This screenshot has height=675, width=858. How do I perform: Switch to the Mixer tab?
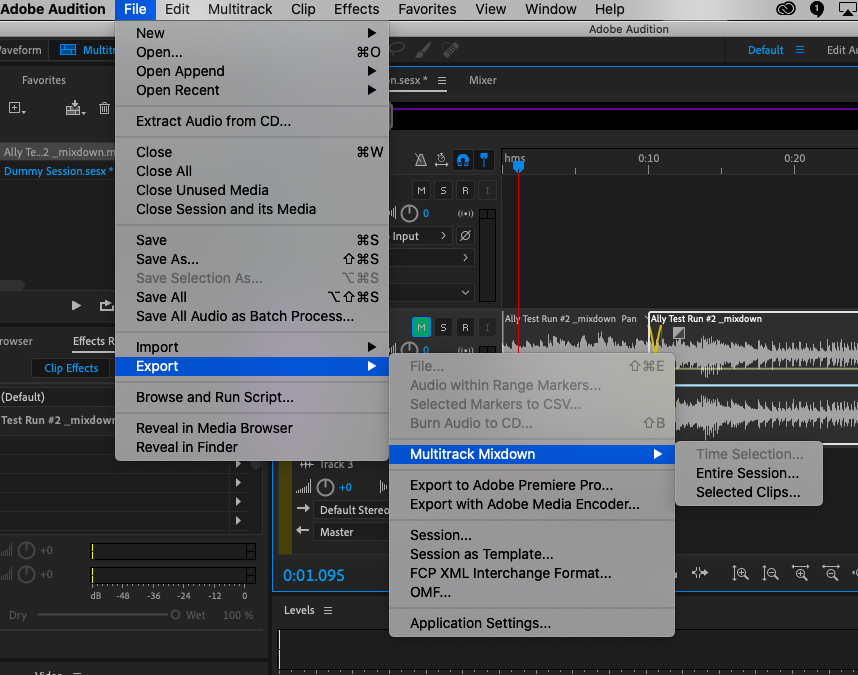pos(483,80)
